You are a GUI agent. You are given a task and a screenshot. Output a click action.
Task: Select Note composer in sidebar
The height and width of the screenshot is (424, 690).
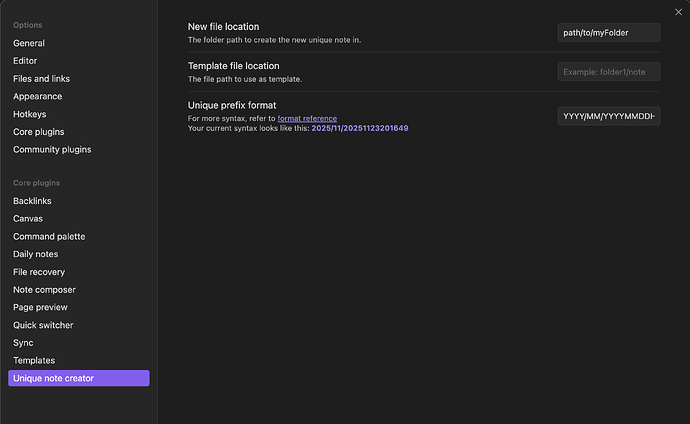pyautogui.click(x=44, y=290)
